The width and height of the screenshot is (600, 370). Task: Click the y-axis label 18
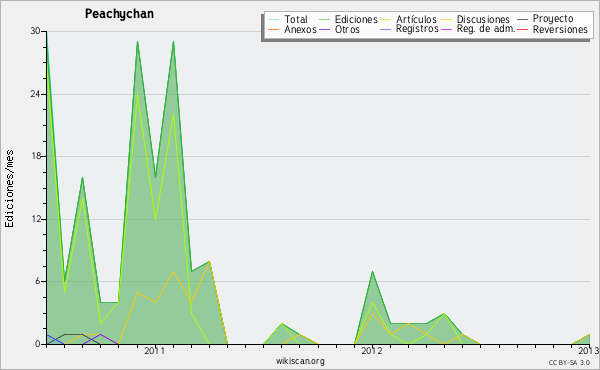(x=35, y=156)
